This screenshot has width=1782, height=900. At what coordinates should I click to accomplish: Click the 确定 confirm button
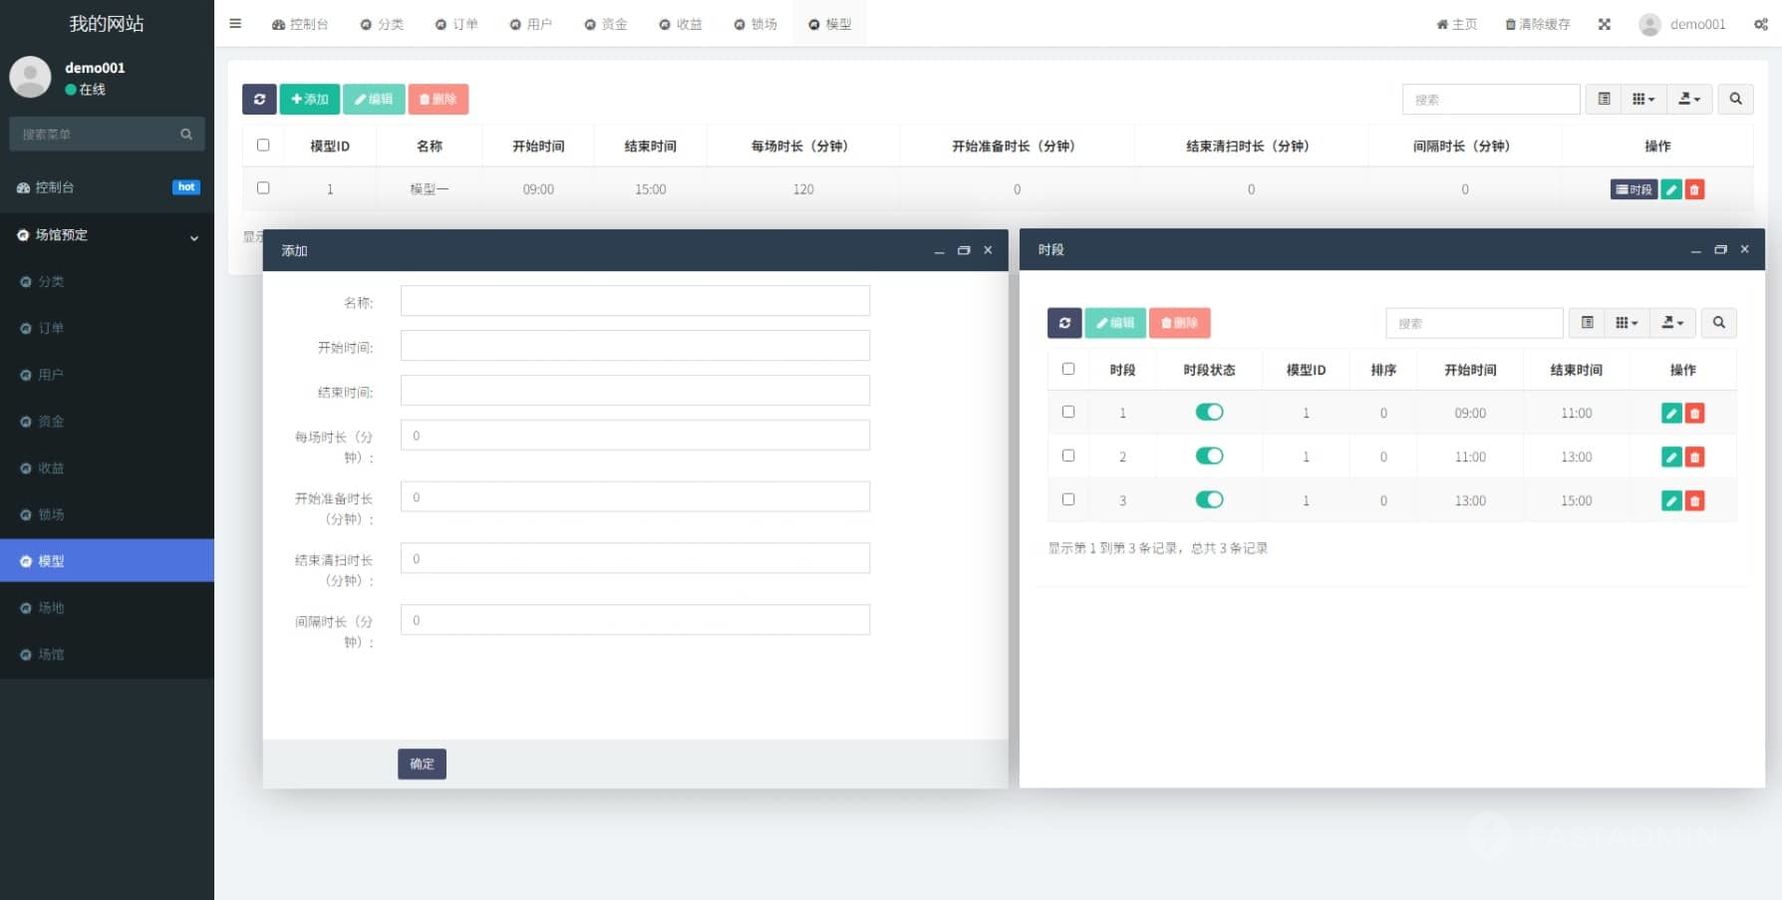click(421, 764)
